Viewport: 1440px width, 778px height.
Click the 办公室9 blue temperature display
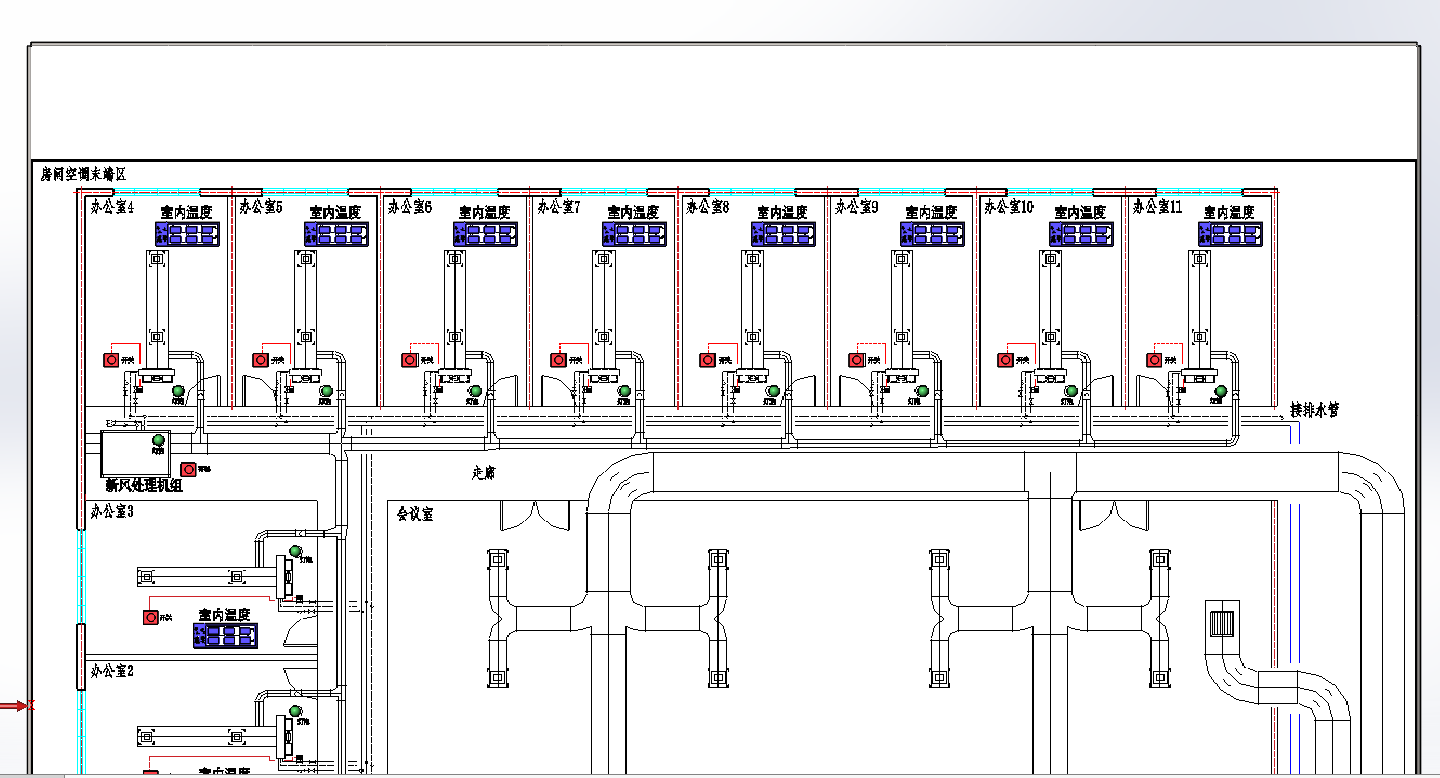[x=933, y=234]
